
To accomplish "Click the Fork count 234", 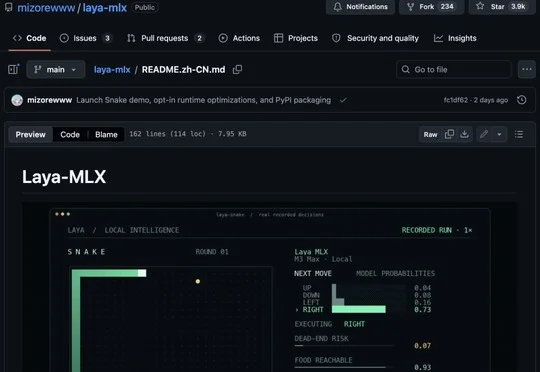I will pos(447,7).
